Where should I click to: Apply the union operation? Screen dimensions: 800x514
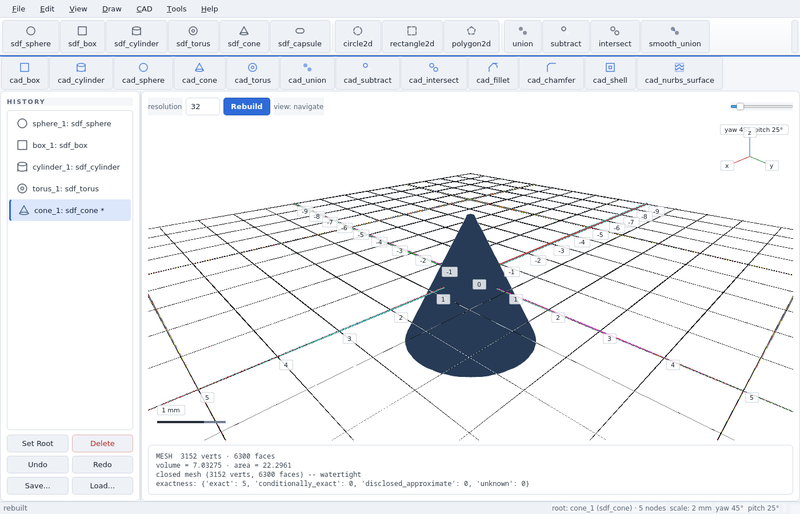coord(522,37)
